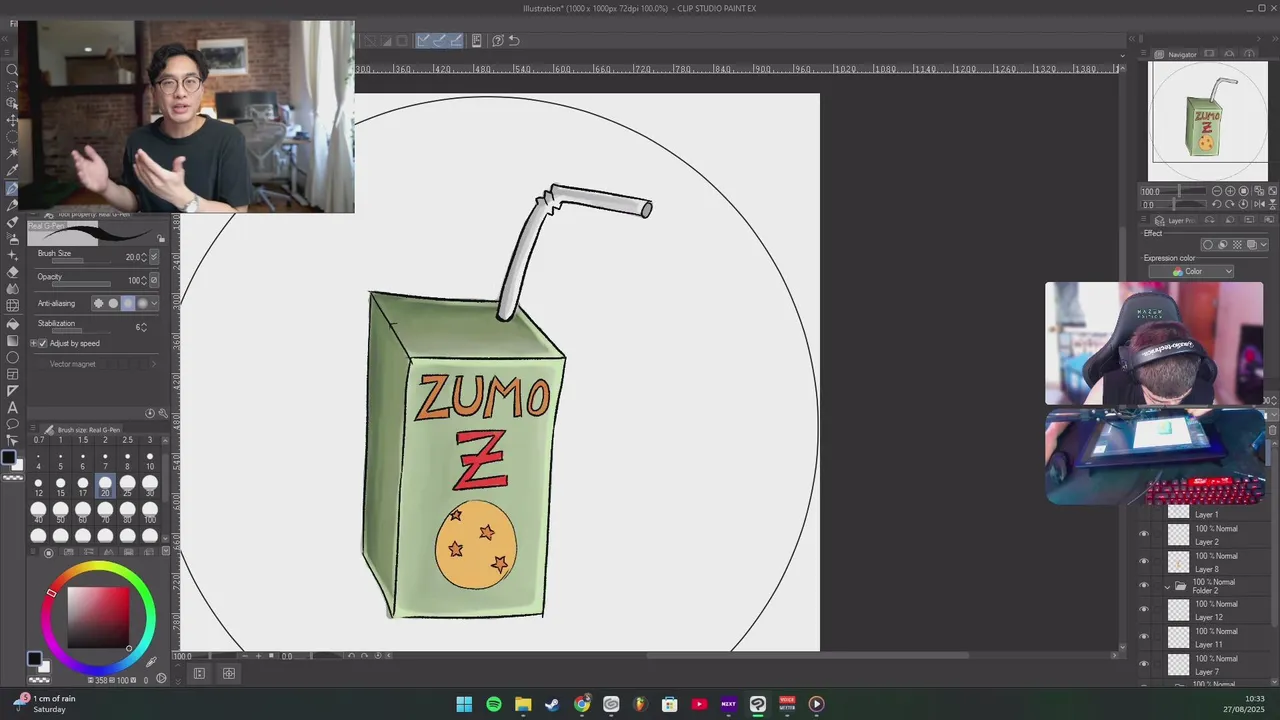Open the Information tab icon beside Navigator
Viewport: 1280px width, 720px height.
click(x=1251, y=54)
